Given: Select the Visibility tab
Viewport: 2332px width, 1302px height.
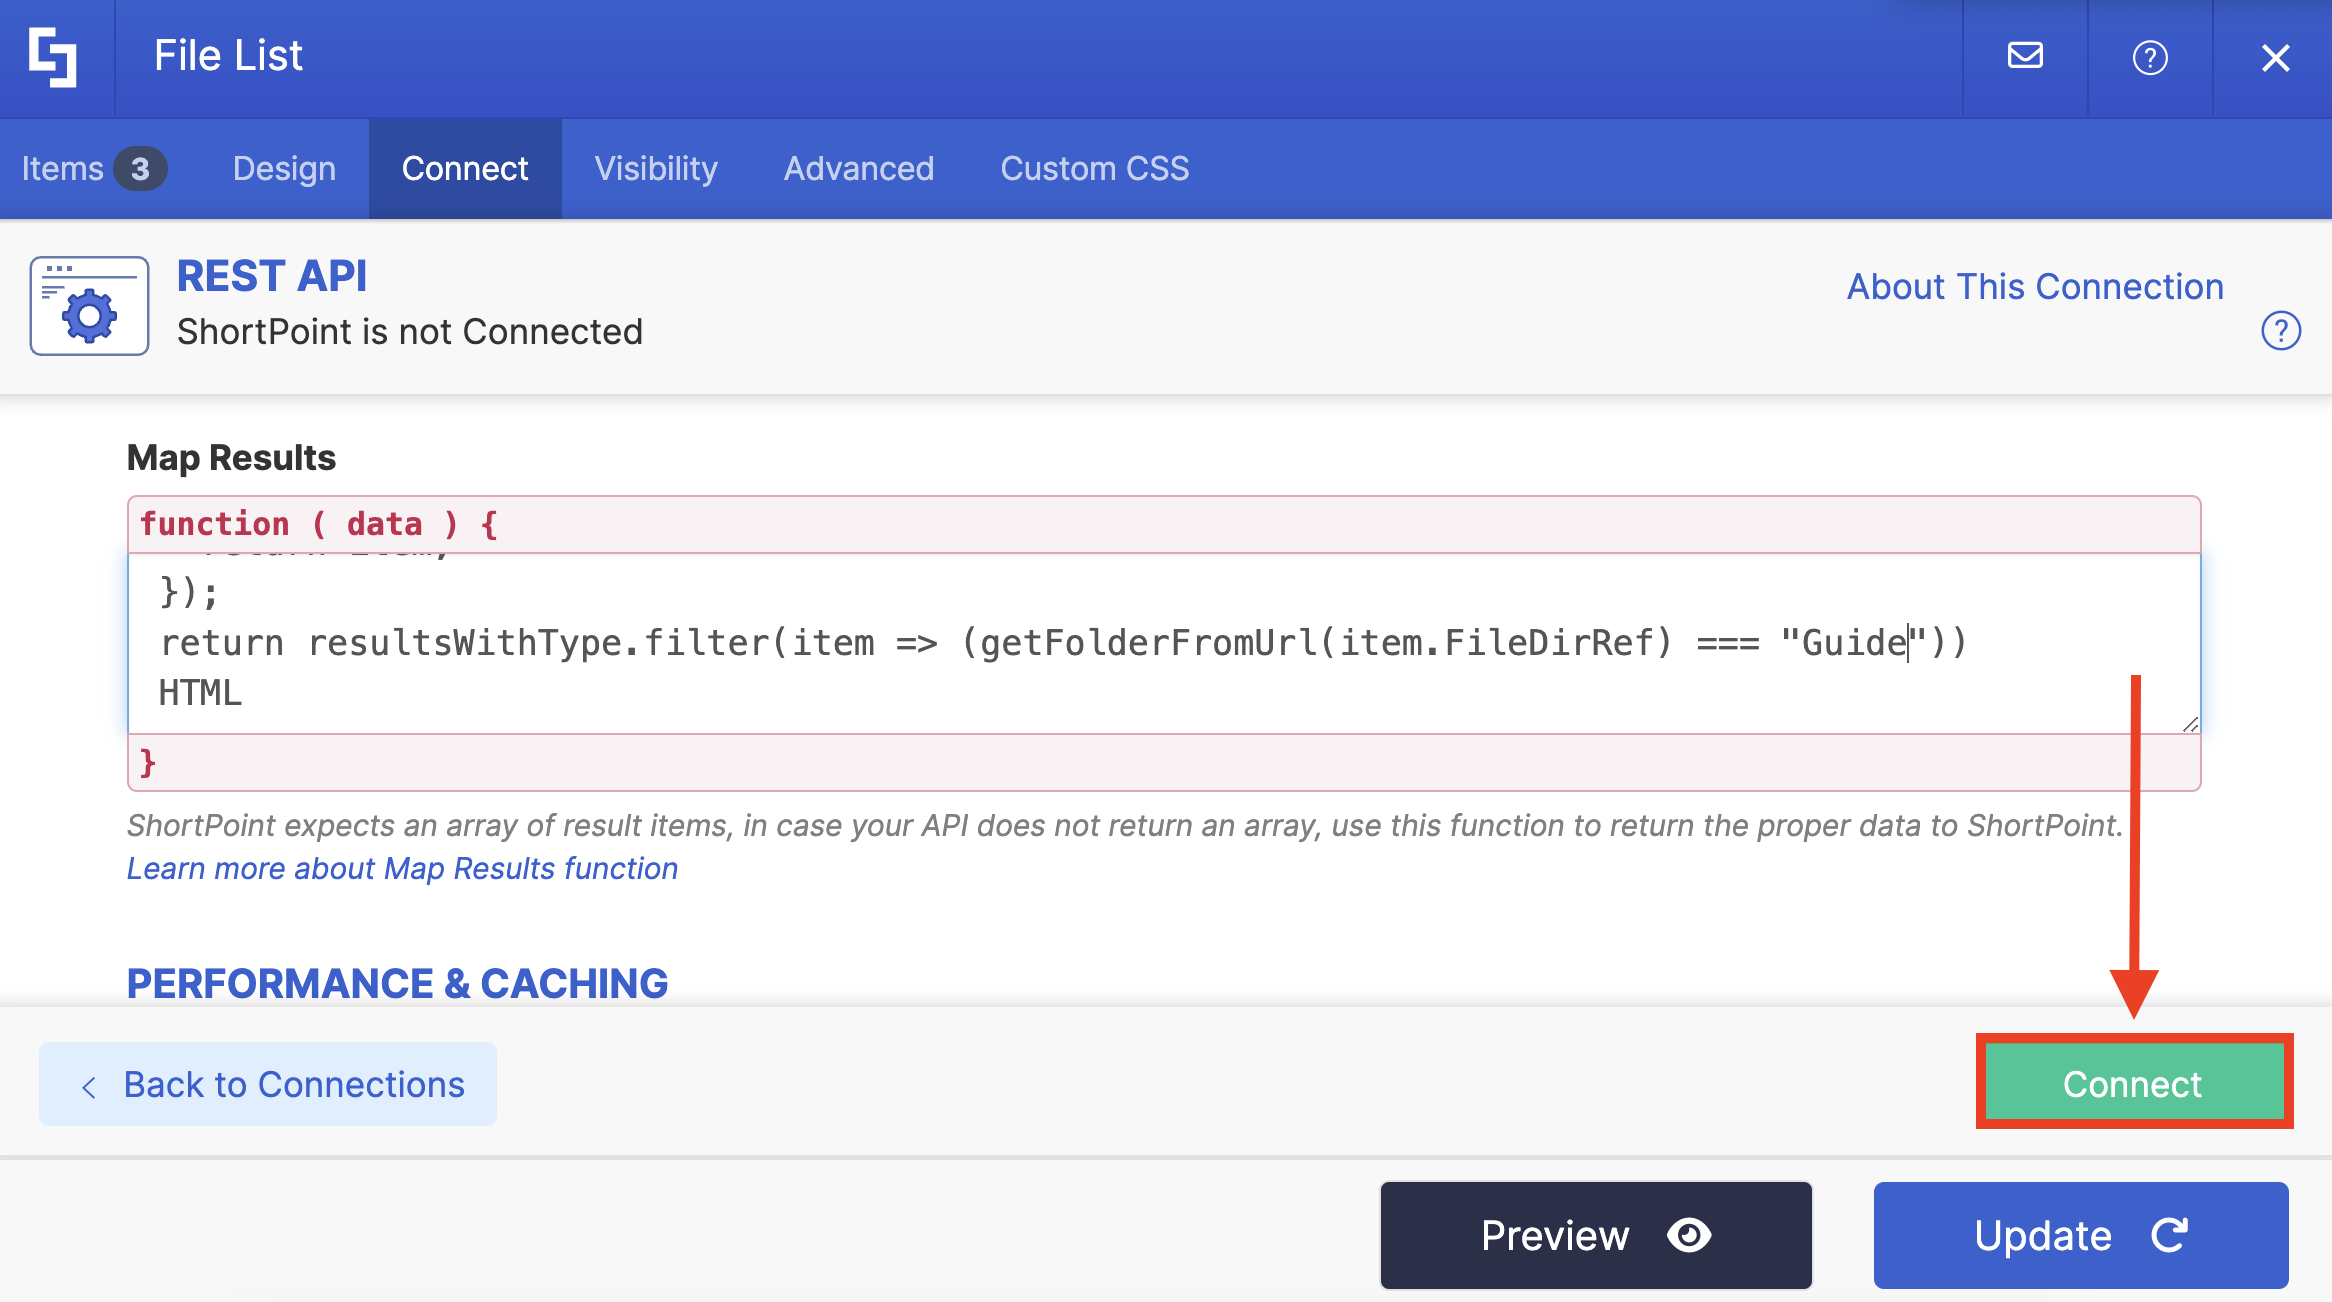Looking at the screenshot, I should tap(656, 169).
